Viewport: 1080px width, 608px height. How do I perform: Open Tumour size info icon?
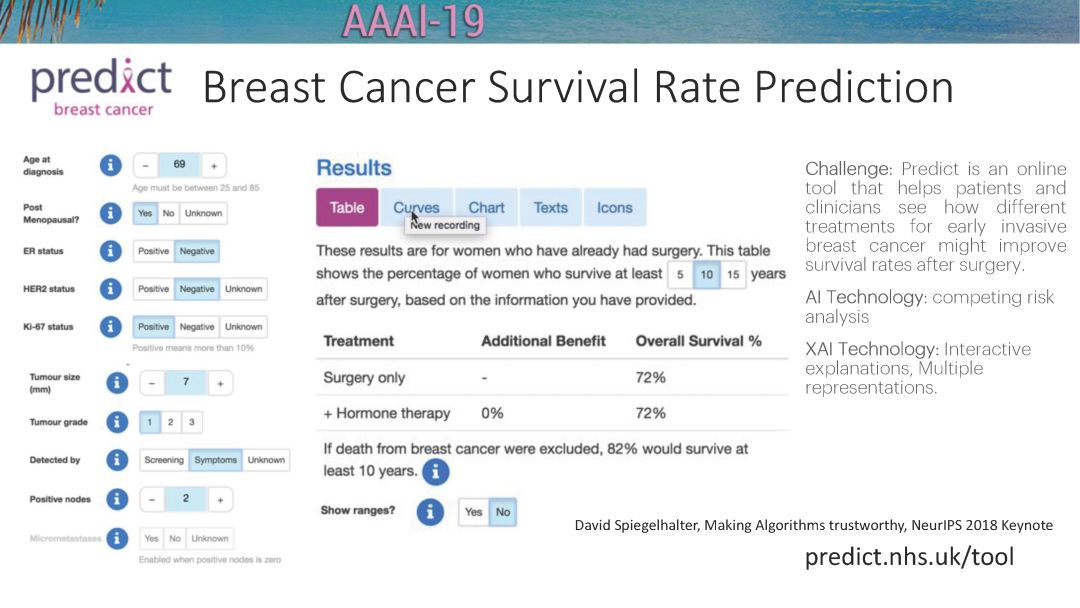point(117,383)
